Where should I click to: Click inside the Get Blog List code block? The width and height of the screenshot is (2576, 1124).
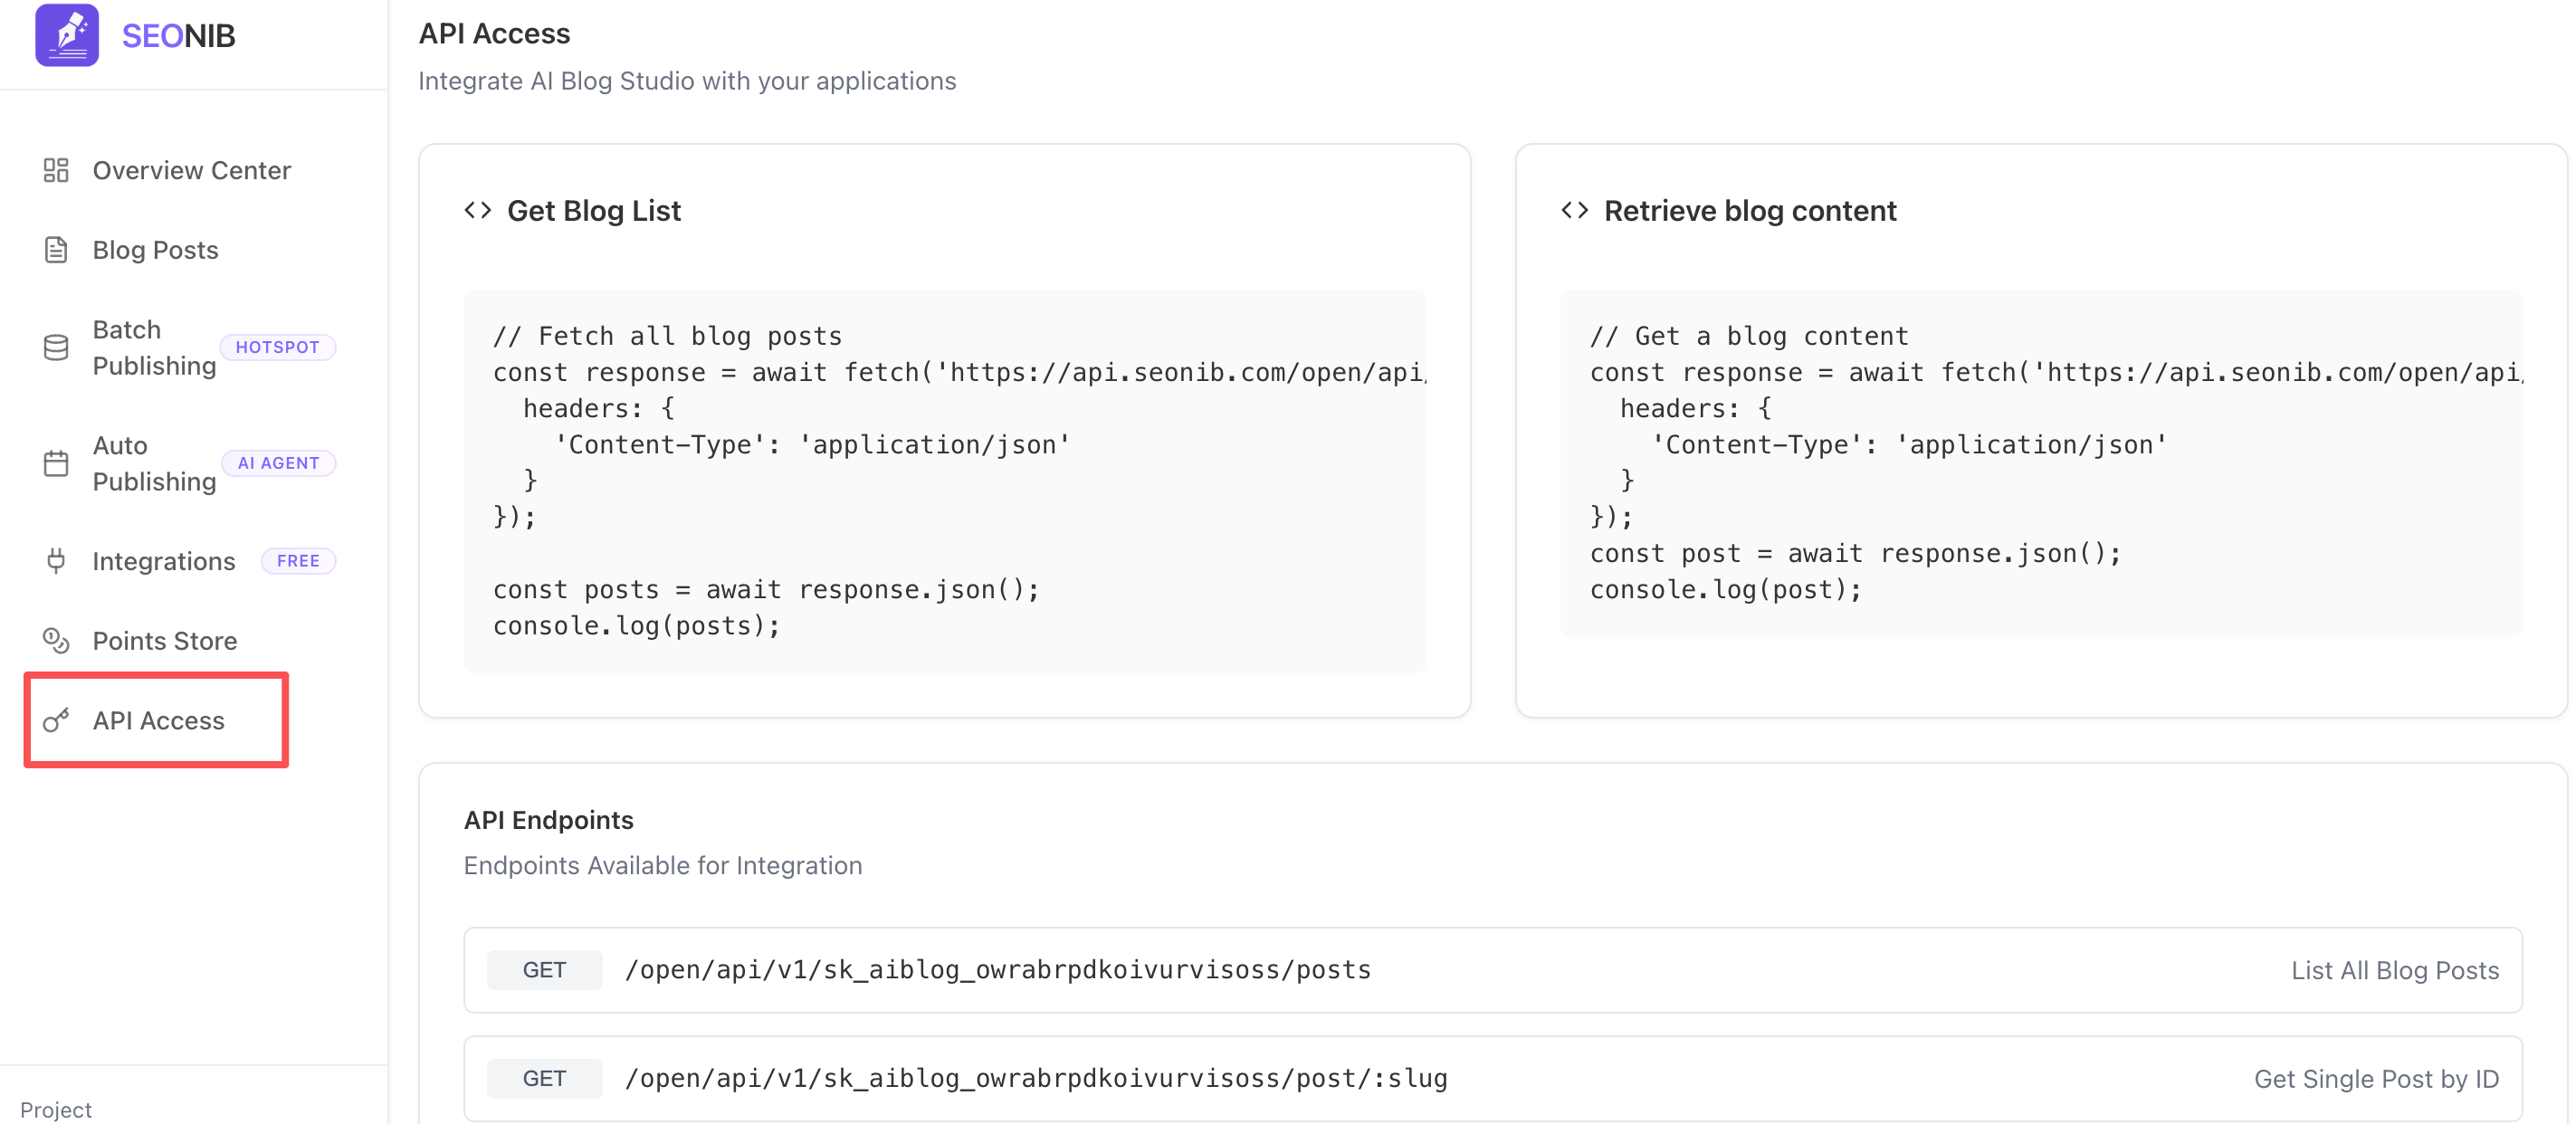tap(944, 481)
